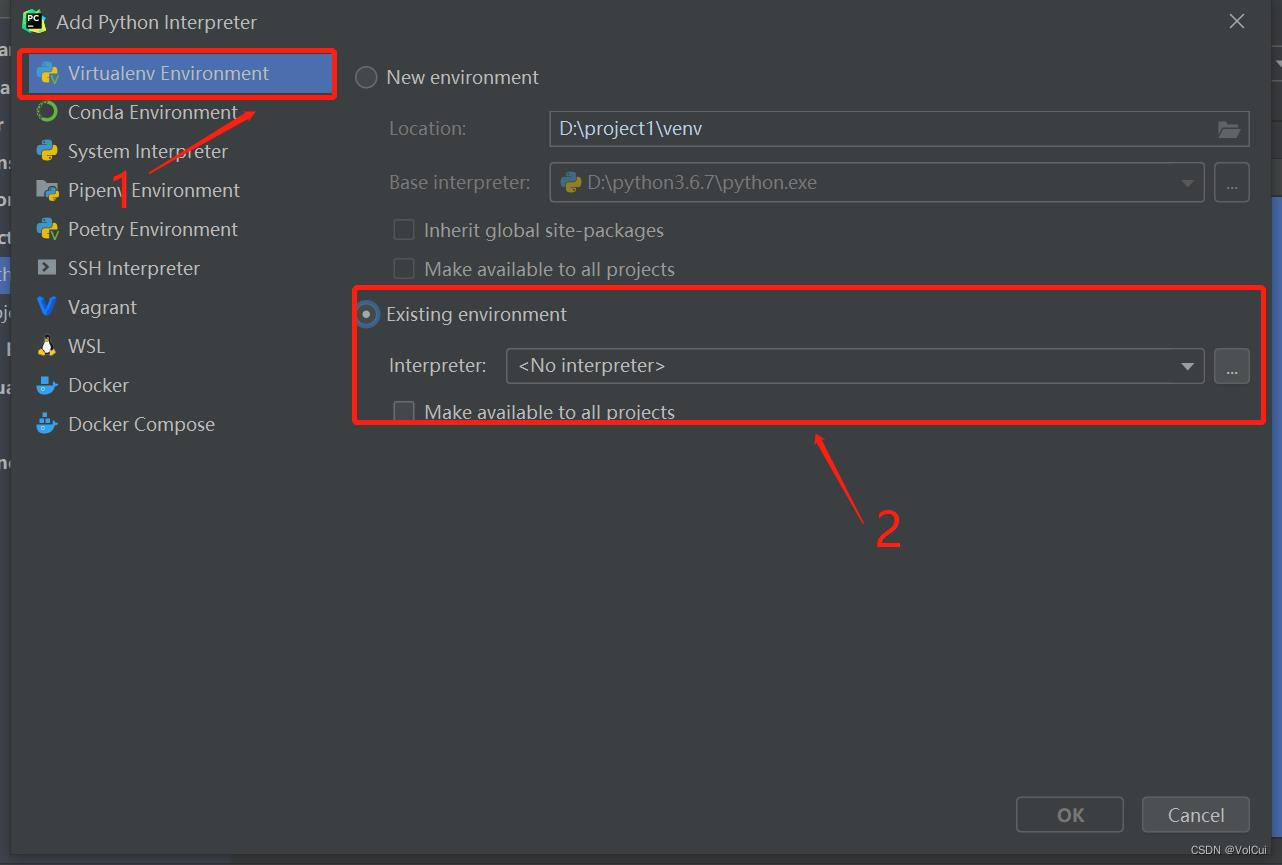Click the 'Interpreter:' label

pyautogui.click(x=438, y=365)
